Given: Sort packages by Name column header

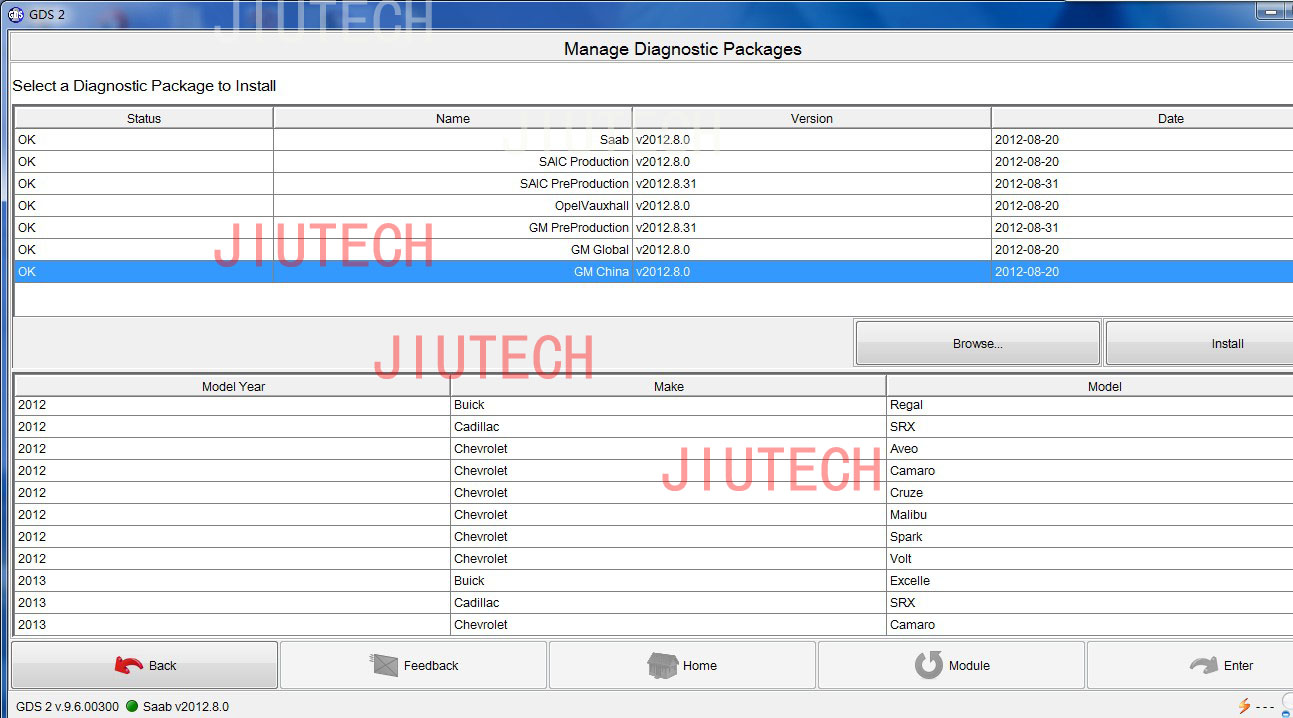Looking at the screenshot, I should [x=452, y=118].
